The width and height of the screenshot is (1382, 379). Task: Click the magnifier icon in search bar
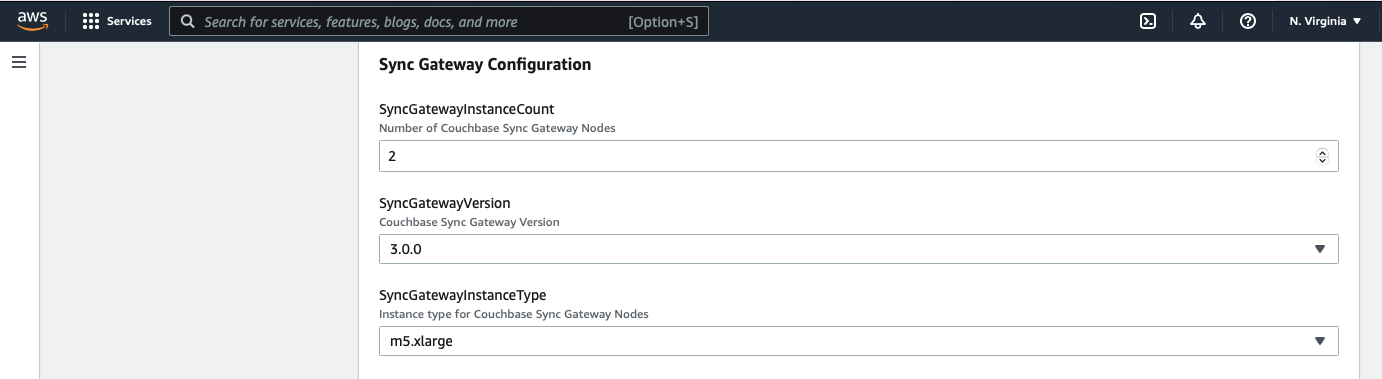187,21
